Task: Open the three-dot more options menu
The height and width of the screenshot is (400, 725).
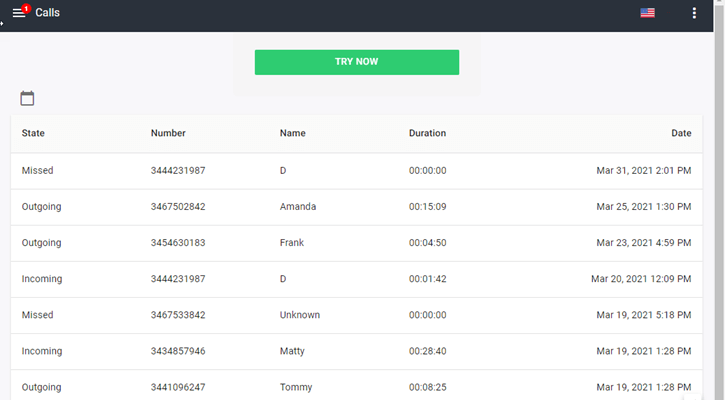Action: [694, 13]
